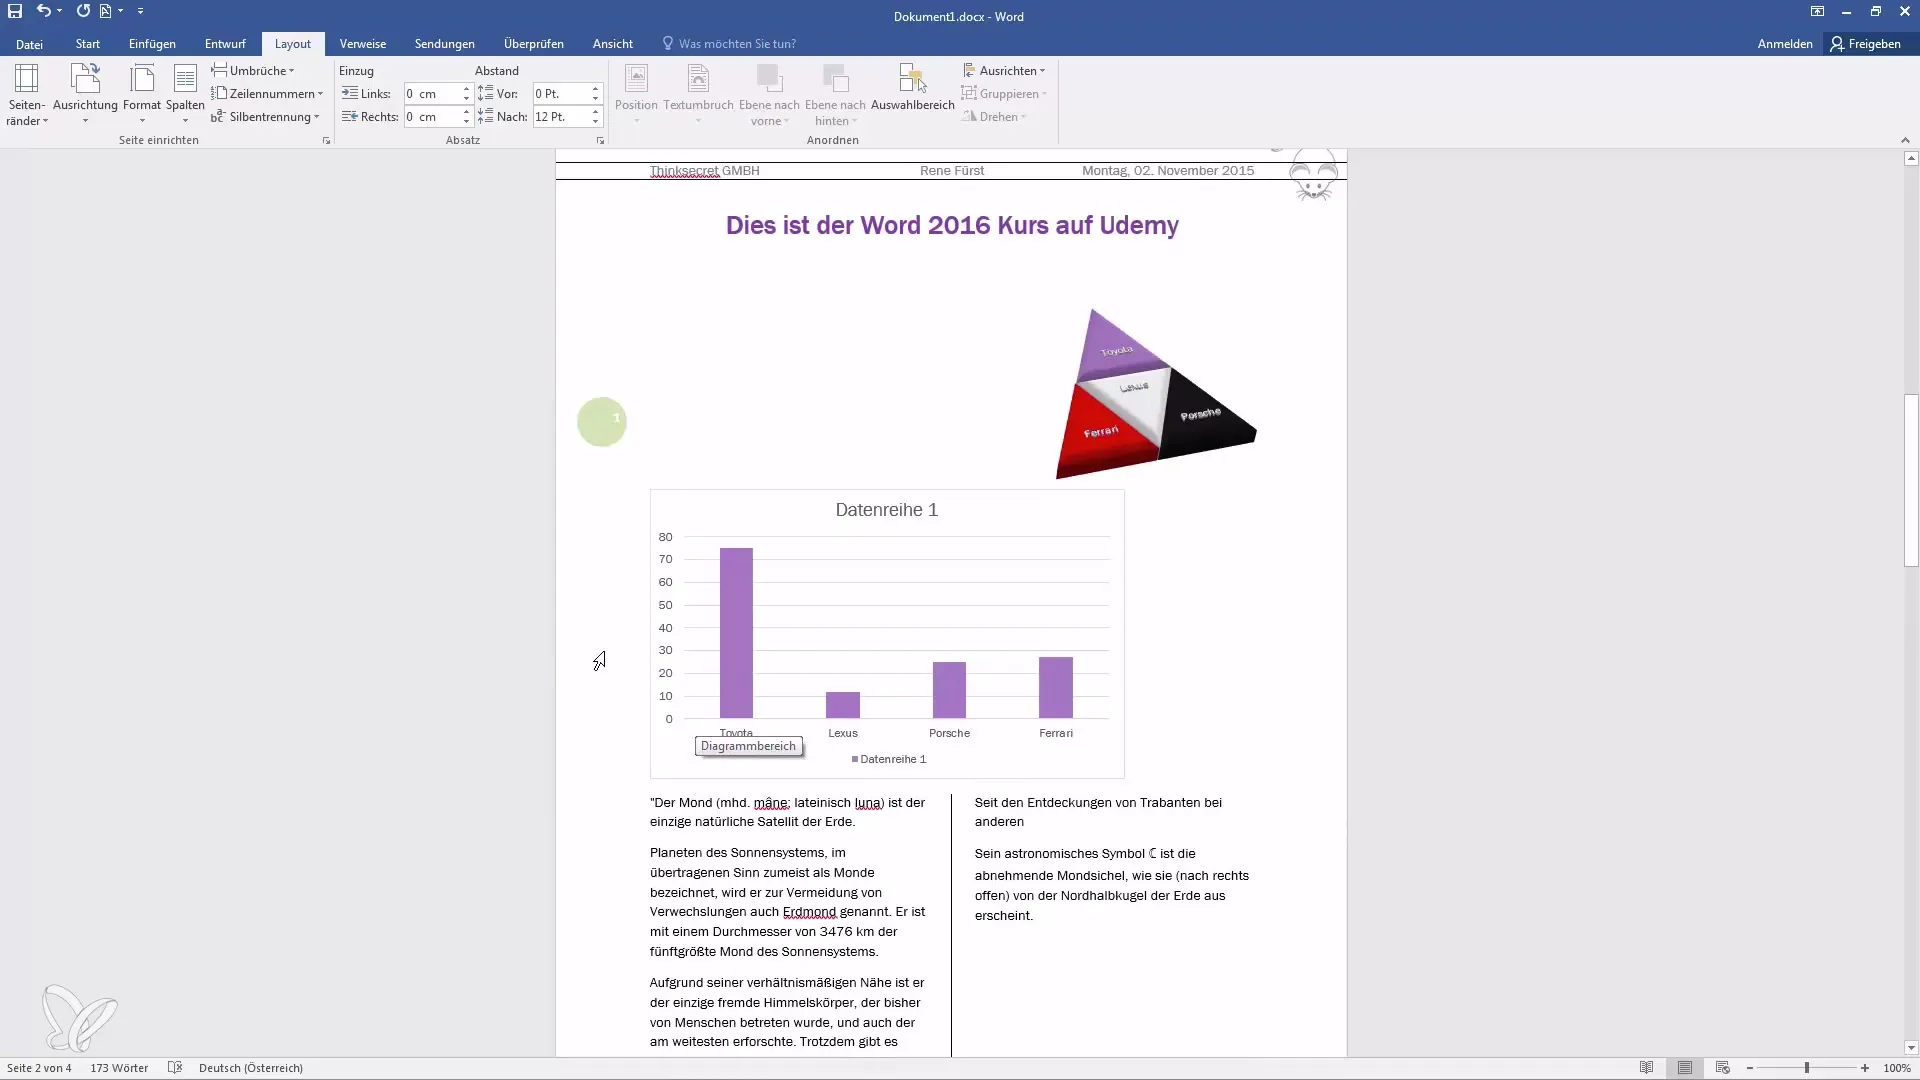Switch to the Entwurf tab
Image resolution: width=1920 pixels, height=1080 pixels.
225,44
